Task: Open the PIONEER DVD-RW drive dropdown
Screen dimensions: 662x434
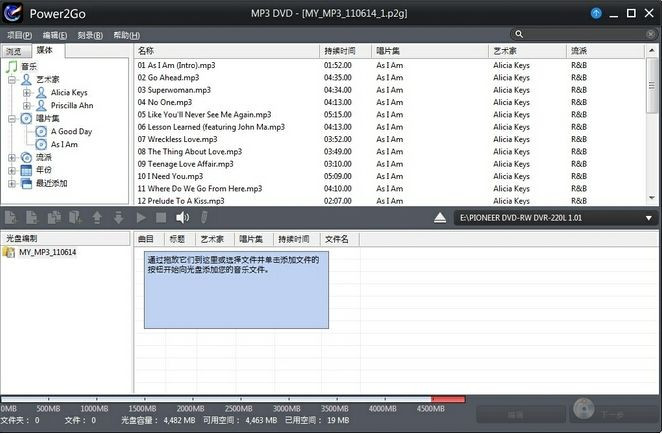Action: pyautogui.click(x=648, y=218)
